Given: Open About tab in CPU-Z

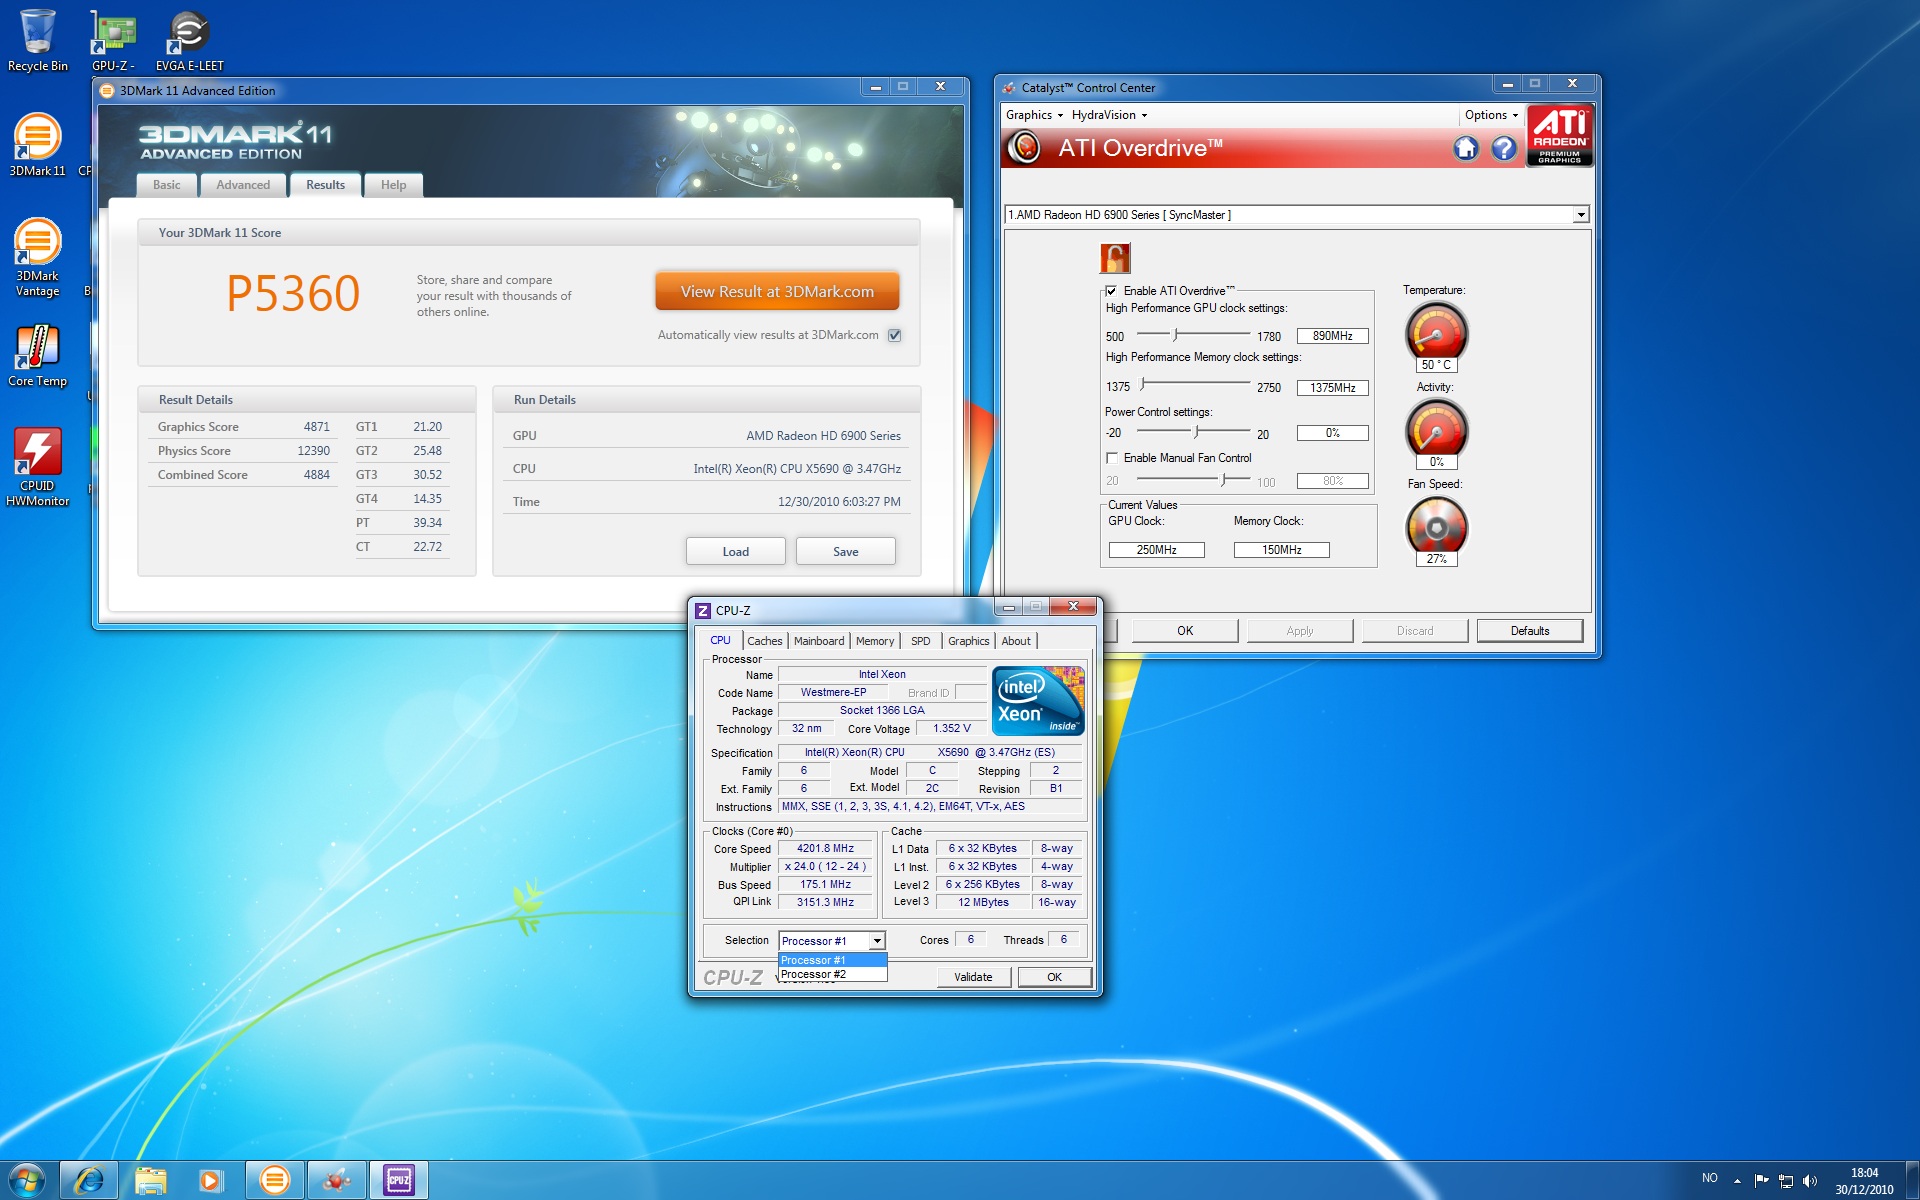Looking at the screenshot, I should point(1016,641).
